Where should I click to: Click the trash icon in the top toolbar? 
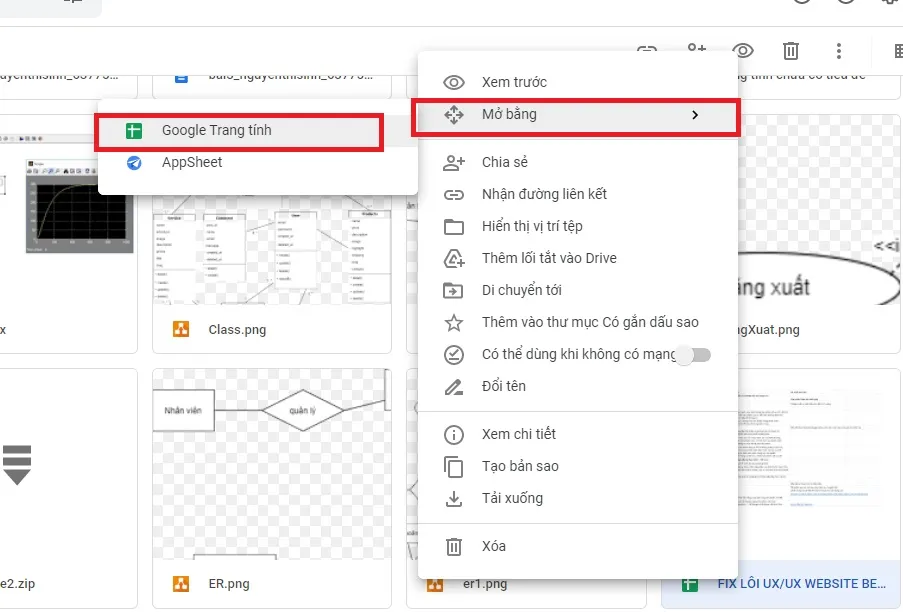790,50
